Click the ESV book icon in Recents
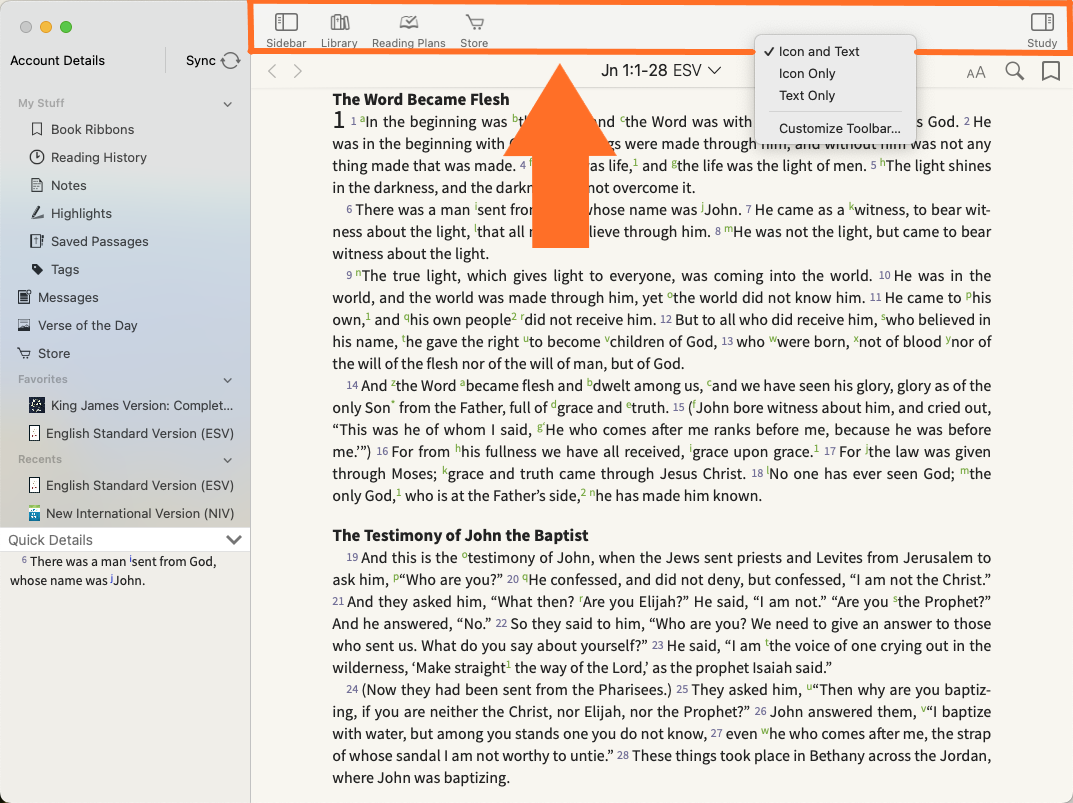Viewport: 1073px width, 803px height. coord(34,485)
